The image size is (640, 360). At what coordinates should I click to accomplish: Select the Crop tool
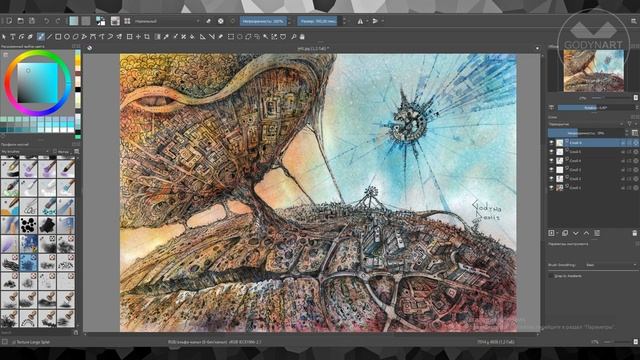pyautogui.click(x=147, y=37)
